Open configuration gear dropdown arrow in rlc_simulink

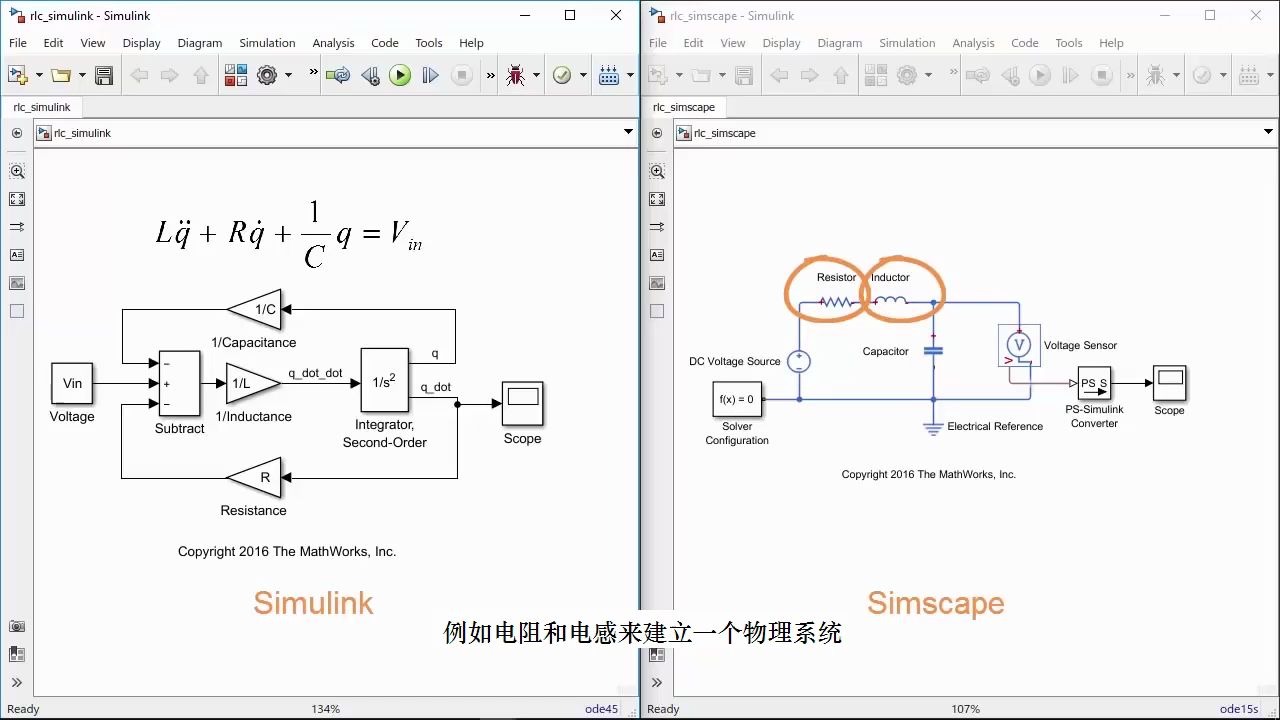coord(288,75)
